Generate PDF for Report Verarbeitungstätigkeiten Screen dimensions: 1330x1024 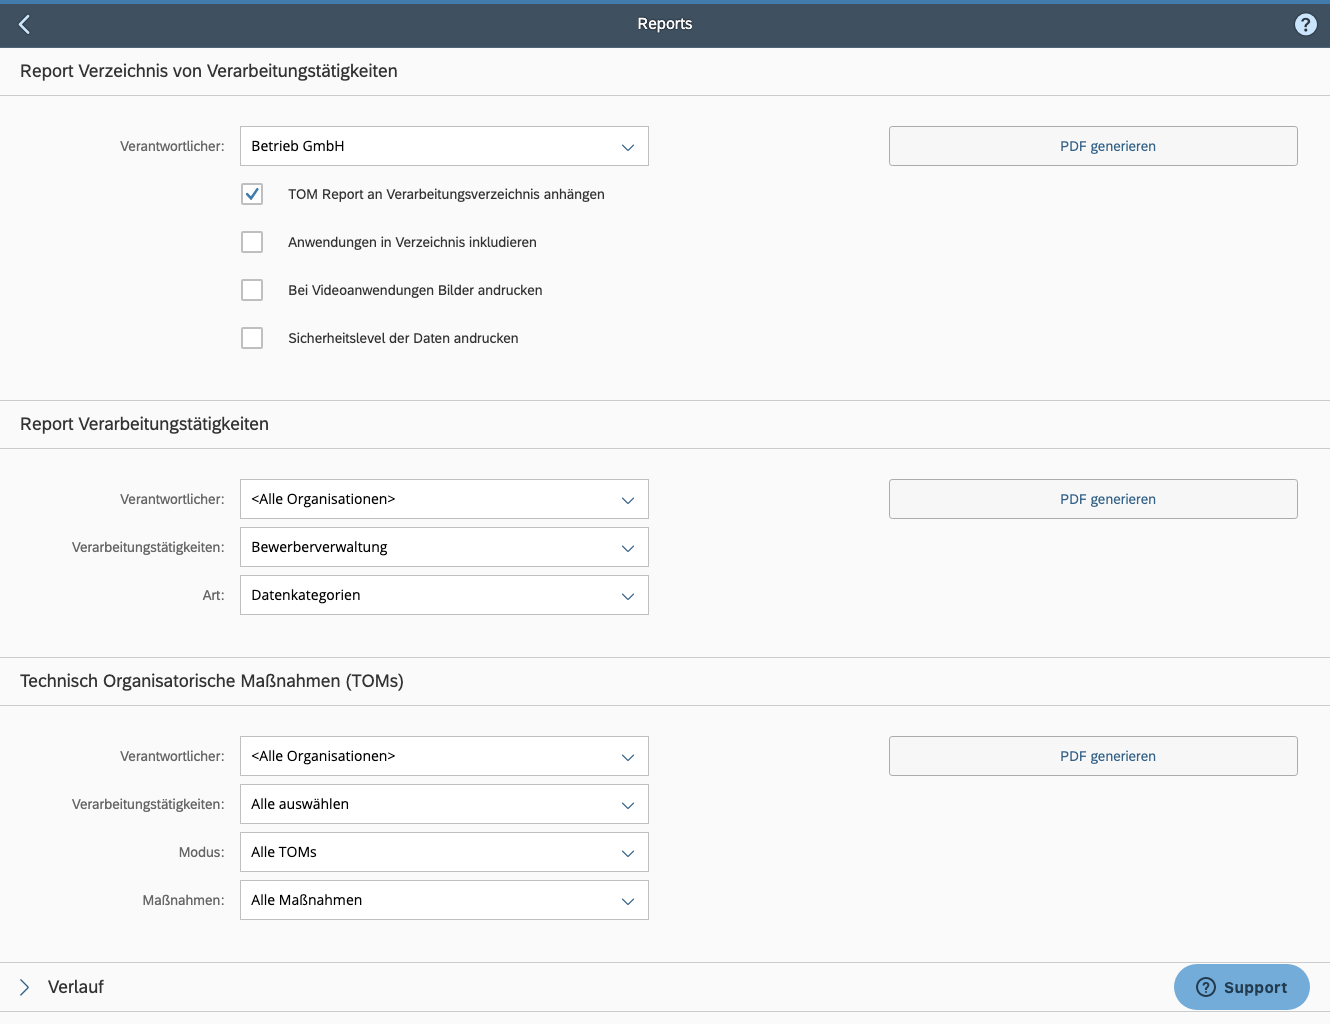click(x=1093, y=499)
